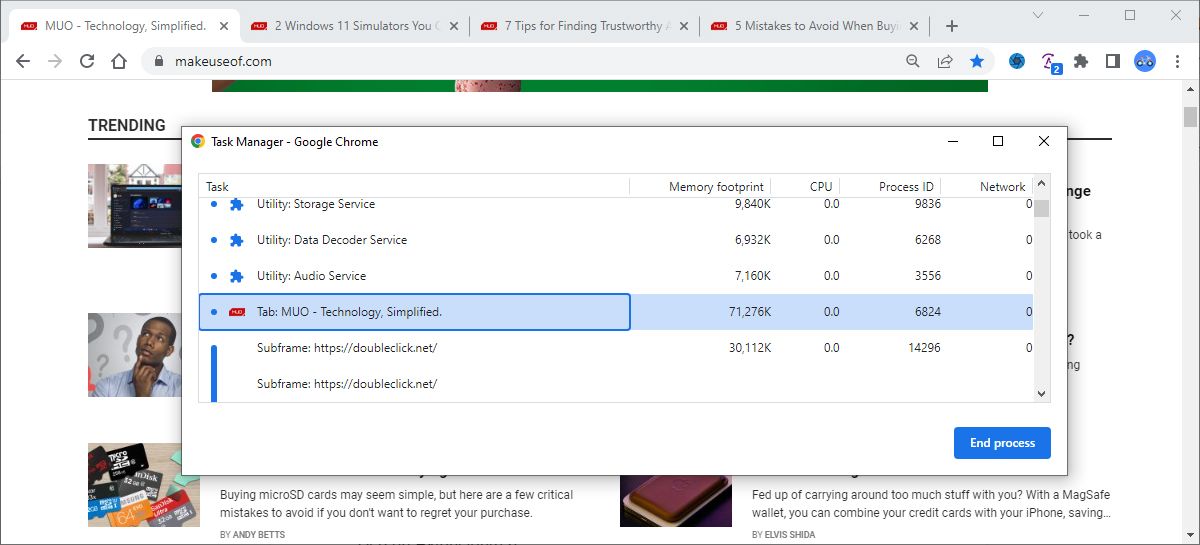Click the Task Manager scrollbar thumb

pos(1042,207)
